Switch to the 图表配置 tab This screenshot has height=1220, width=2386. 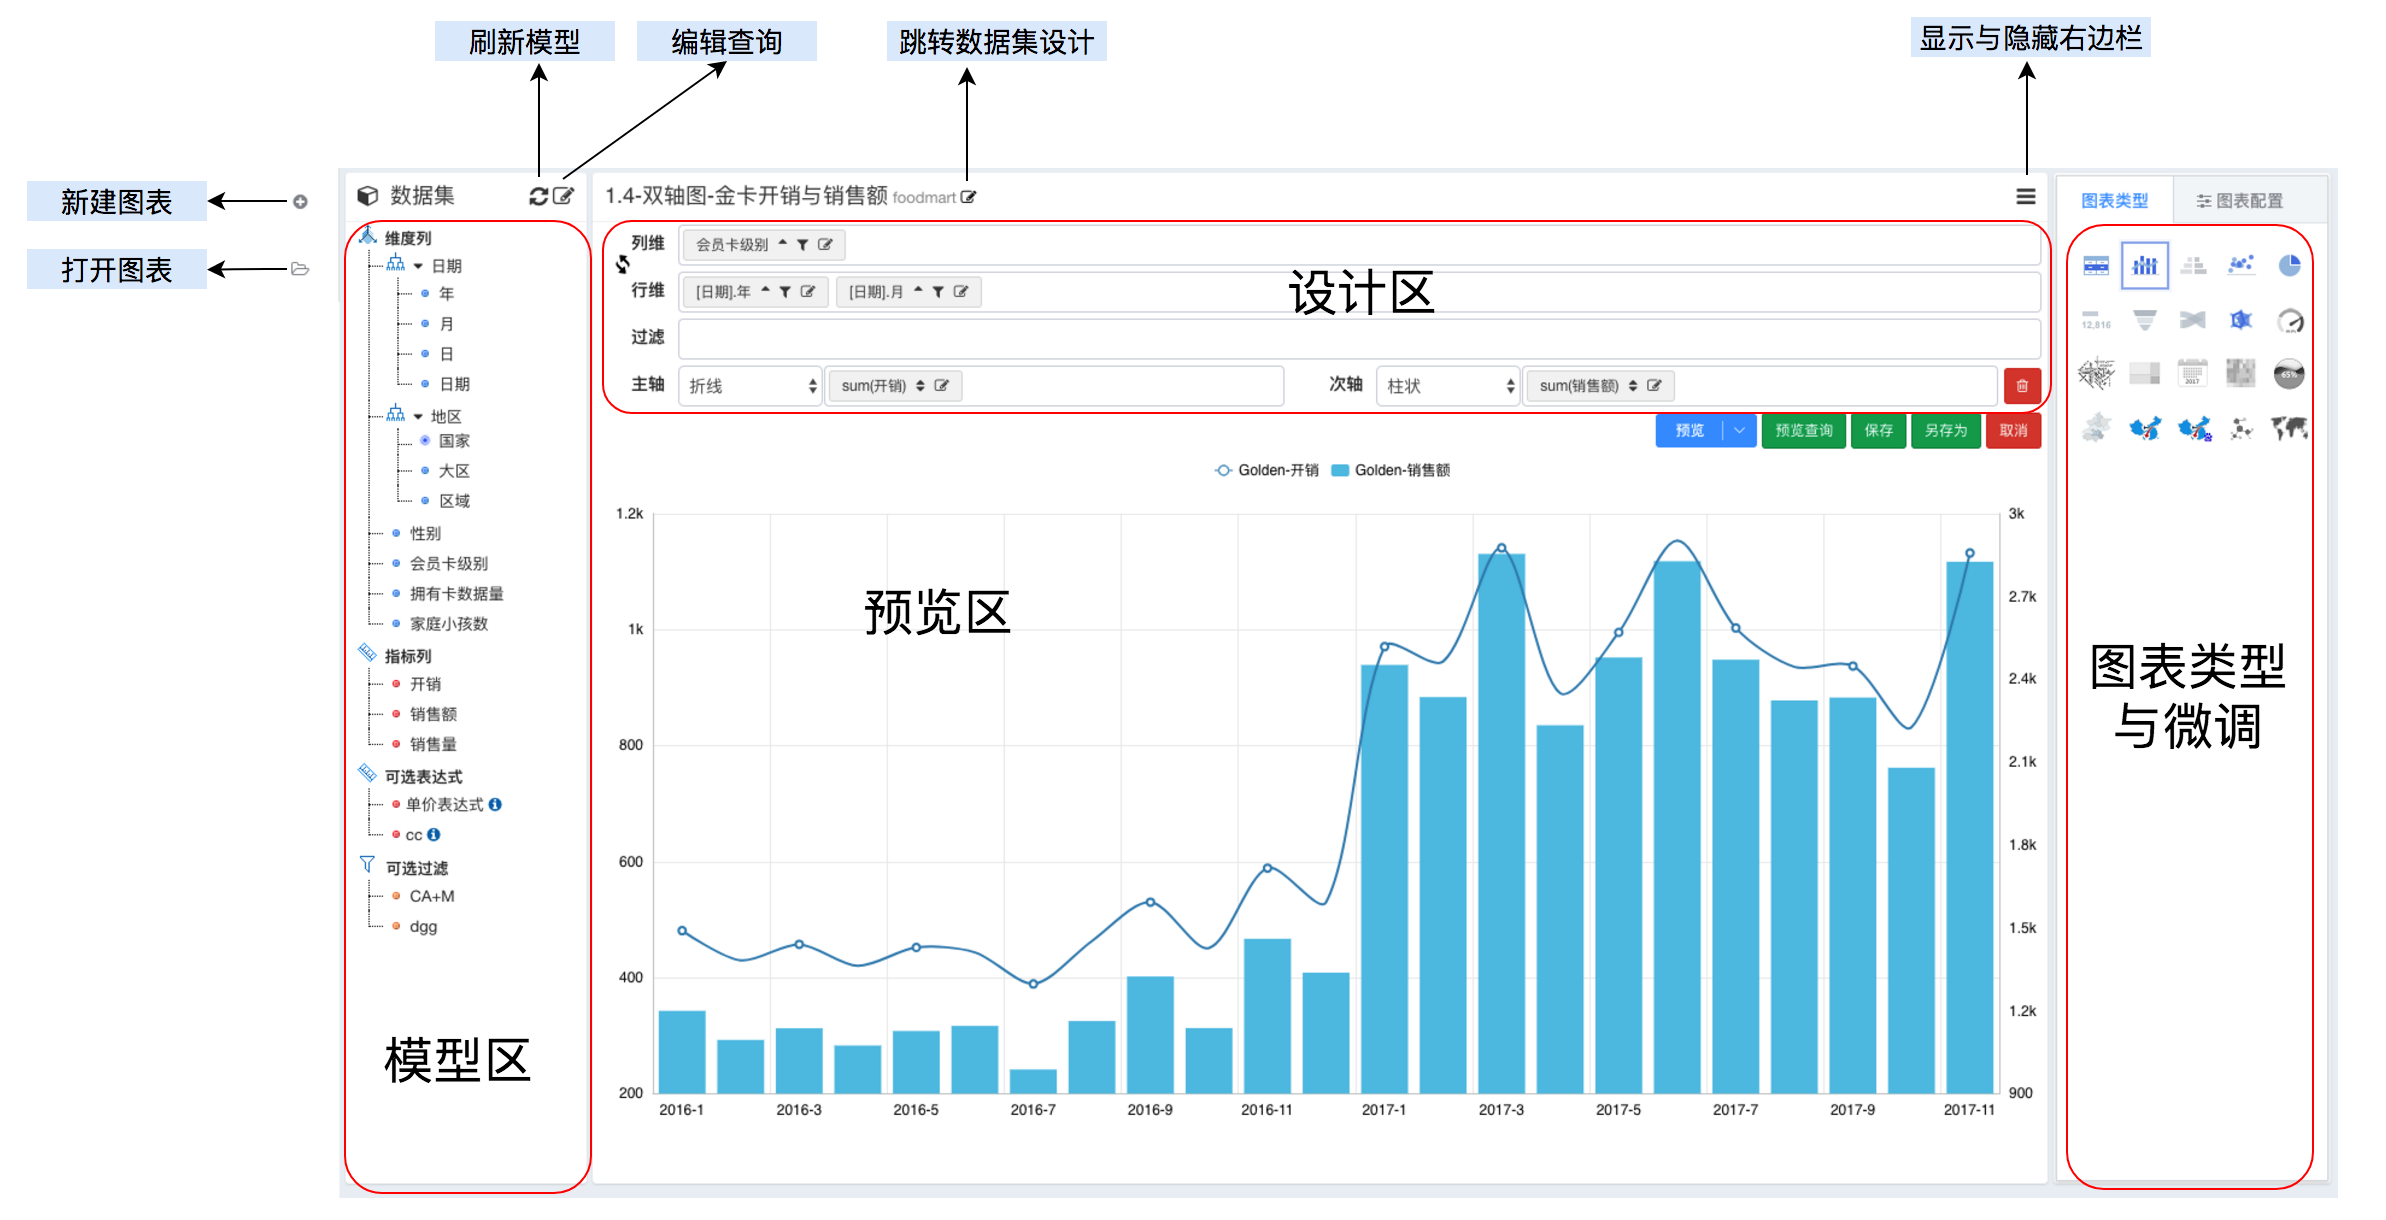click(x=2239, y=201)
